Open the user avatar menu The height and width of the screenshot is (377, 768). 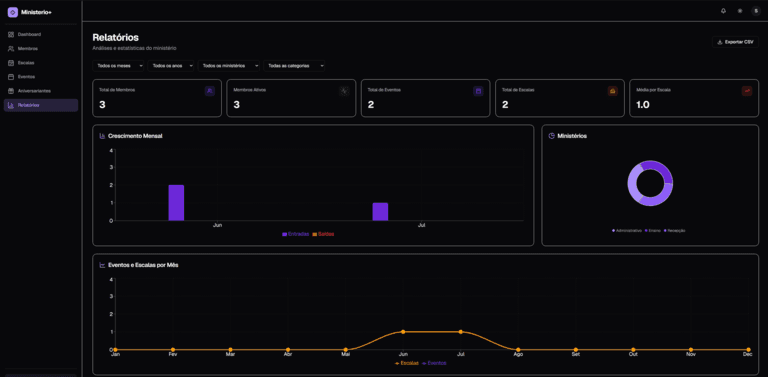[756, 11]
